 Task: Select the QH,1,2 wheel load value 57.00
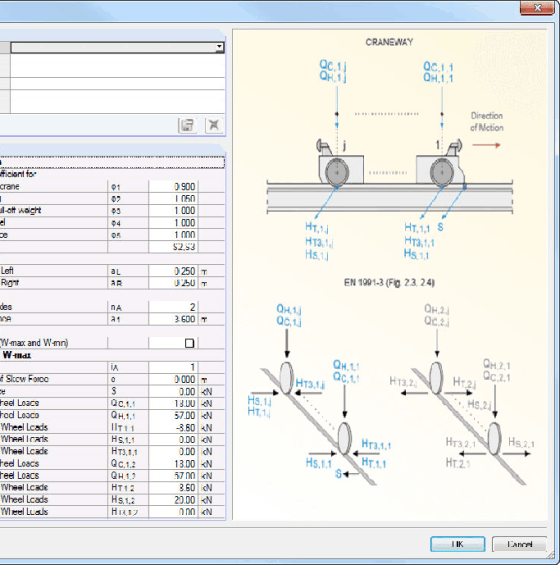tap(173, 476)
